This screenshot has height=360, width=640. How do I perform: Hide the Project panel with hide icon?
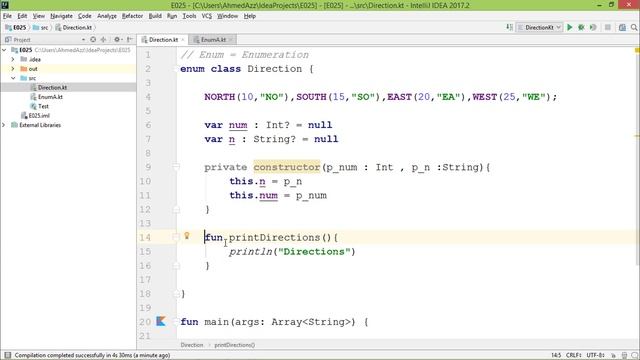[130, 40]
